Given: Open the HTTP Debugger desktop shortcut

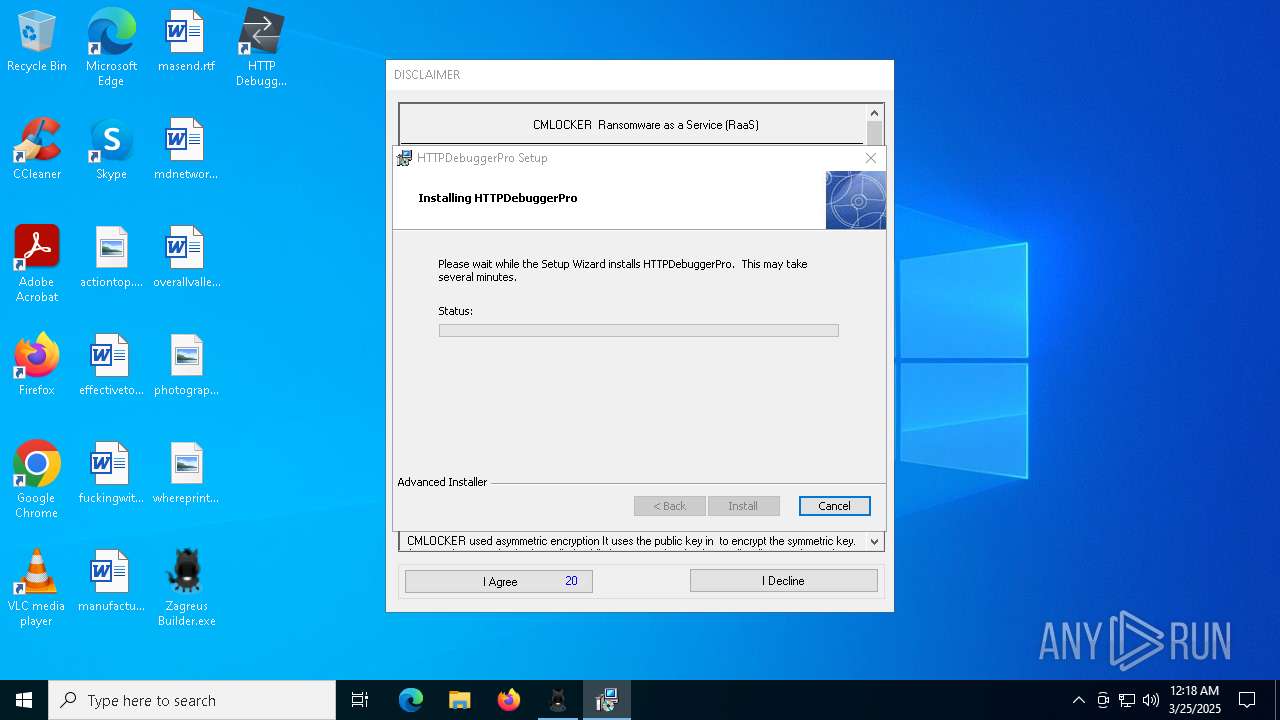Looking at the screenshot, I should click(261, 48).
